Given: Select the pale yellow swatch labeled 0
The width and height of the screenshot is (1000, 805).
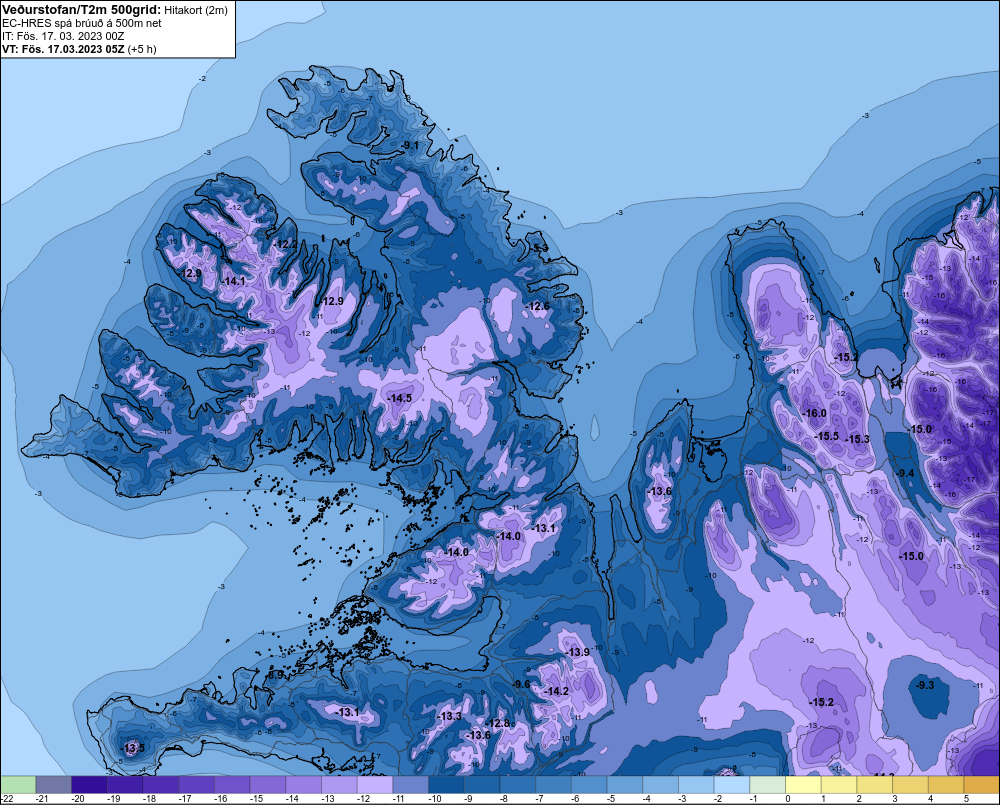Looking at the screenshot, I should tap(804, 785).
